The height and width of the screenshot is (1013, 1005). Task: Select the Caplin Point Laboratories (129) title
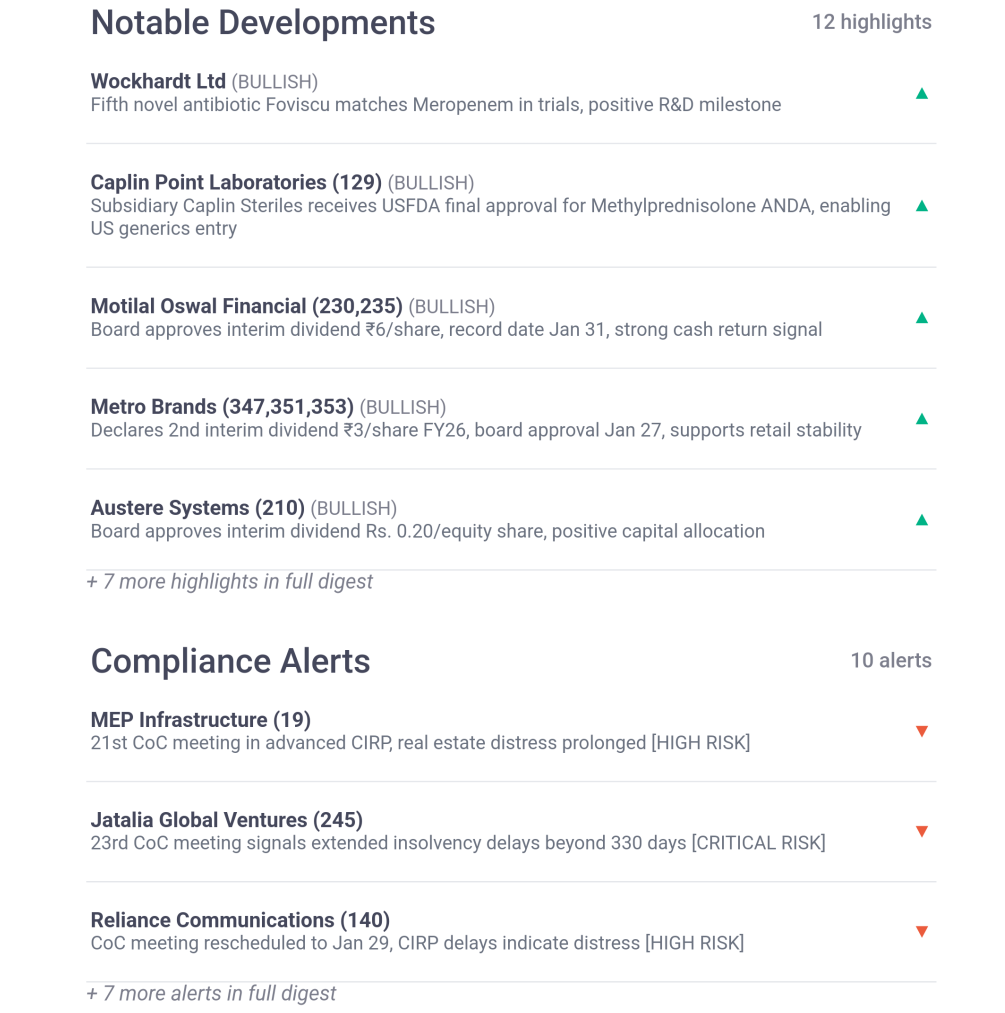click(x=236, y=182)
